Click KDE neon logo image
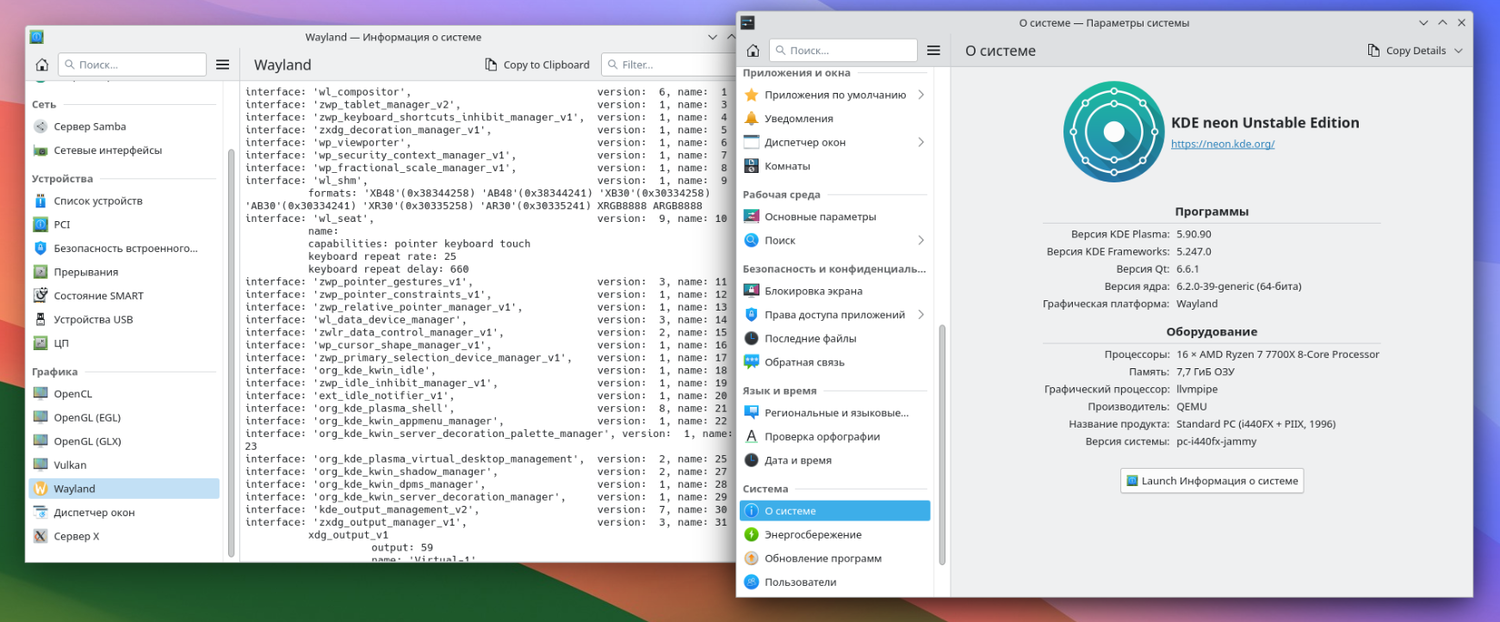Screen dimensions: 1500x622 [x=1113, y=131]
